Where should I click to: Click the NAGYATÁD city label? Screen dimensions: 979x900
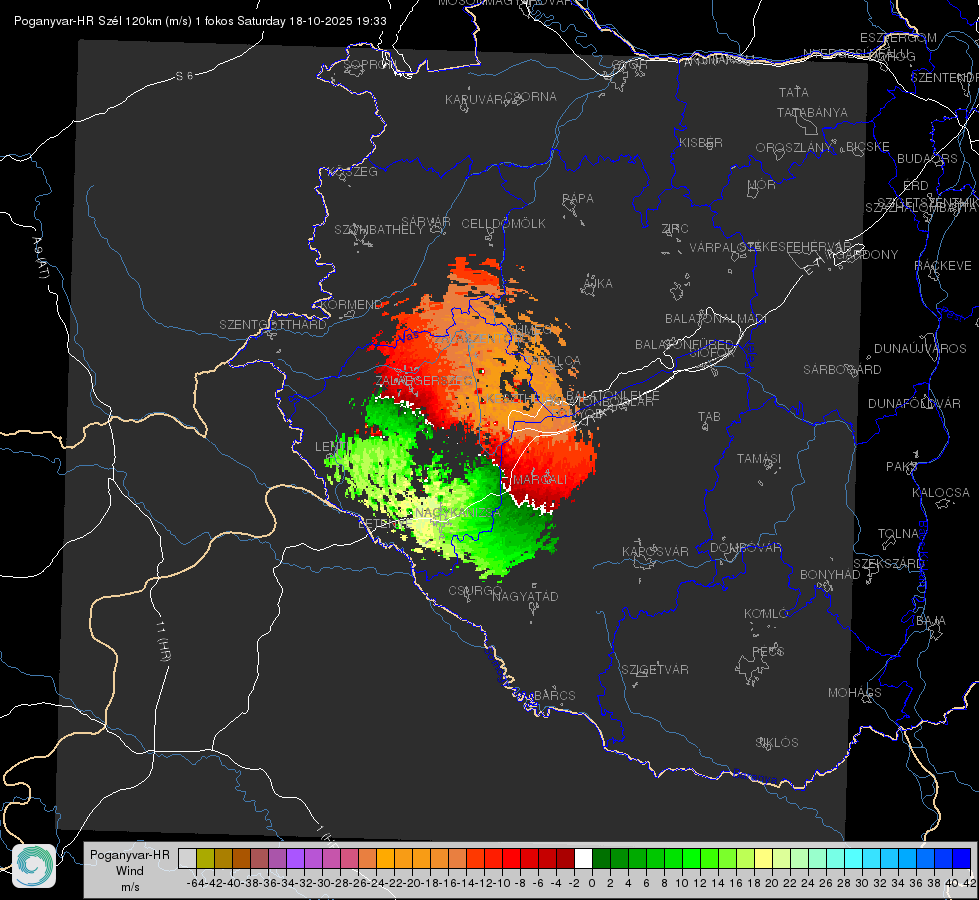[x=525, y=596]
